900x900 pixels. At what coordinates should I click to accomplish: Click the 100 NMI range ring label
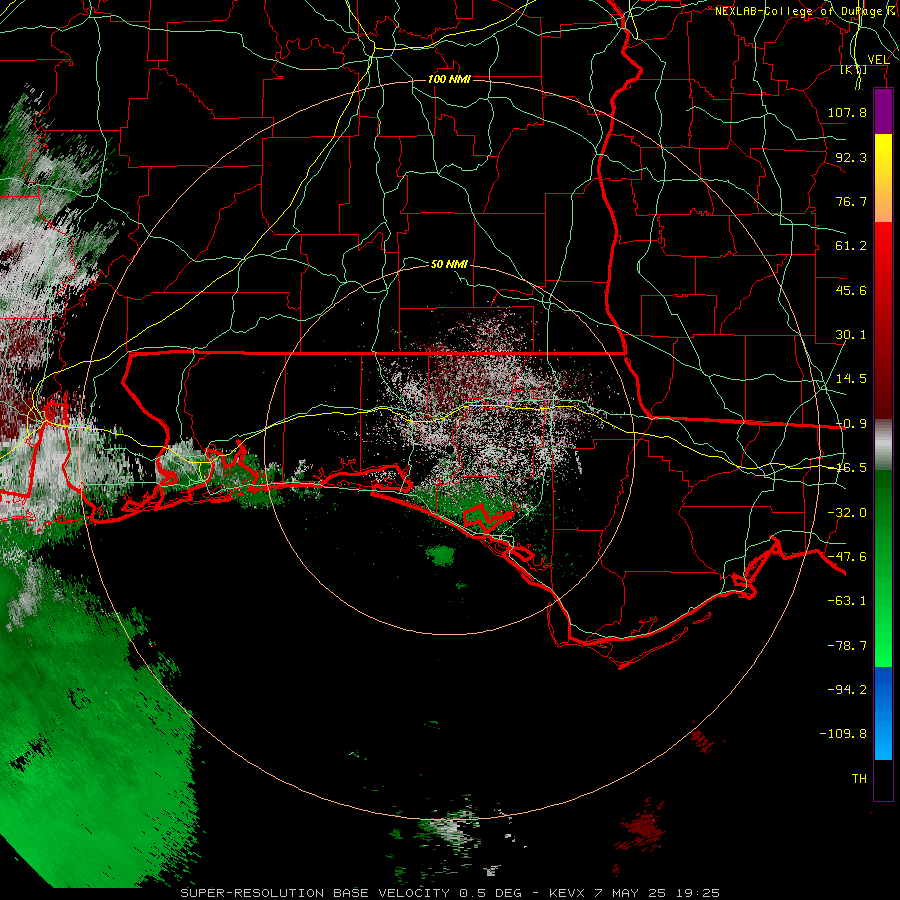449,79
